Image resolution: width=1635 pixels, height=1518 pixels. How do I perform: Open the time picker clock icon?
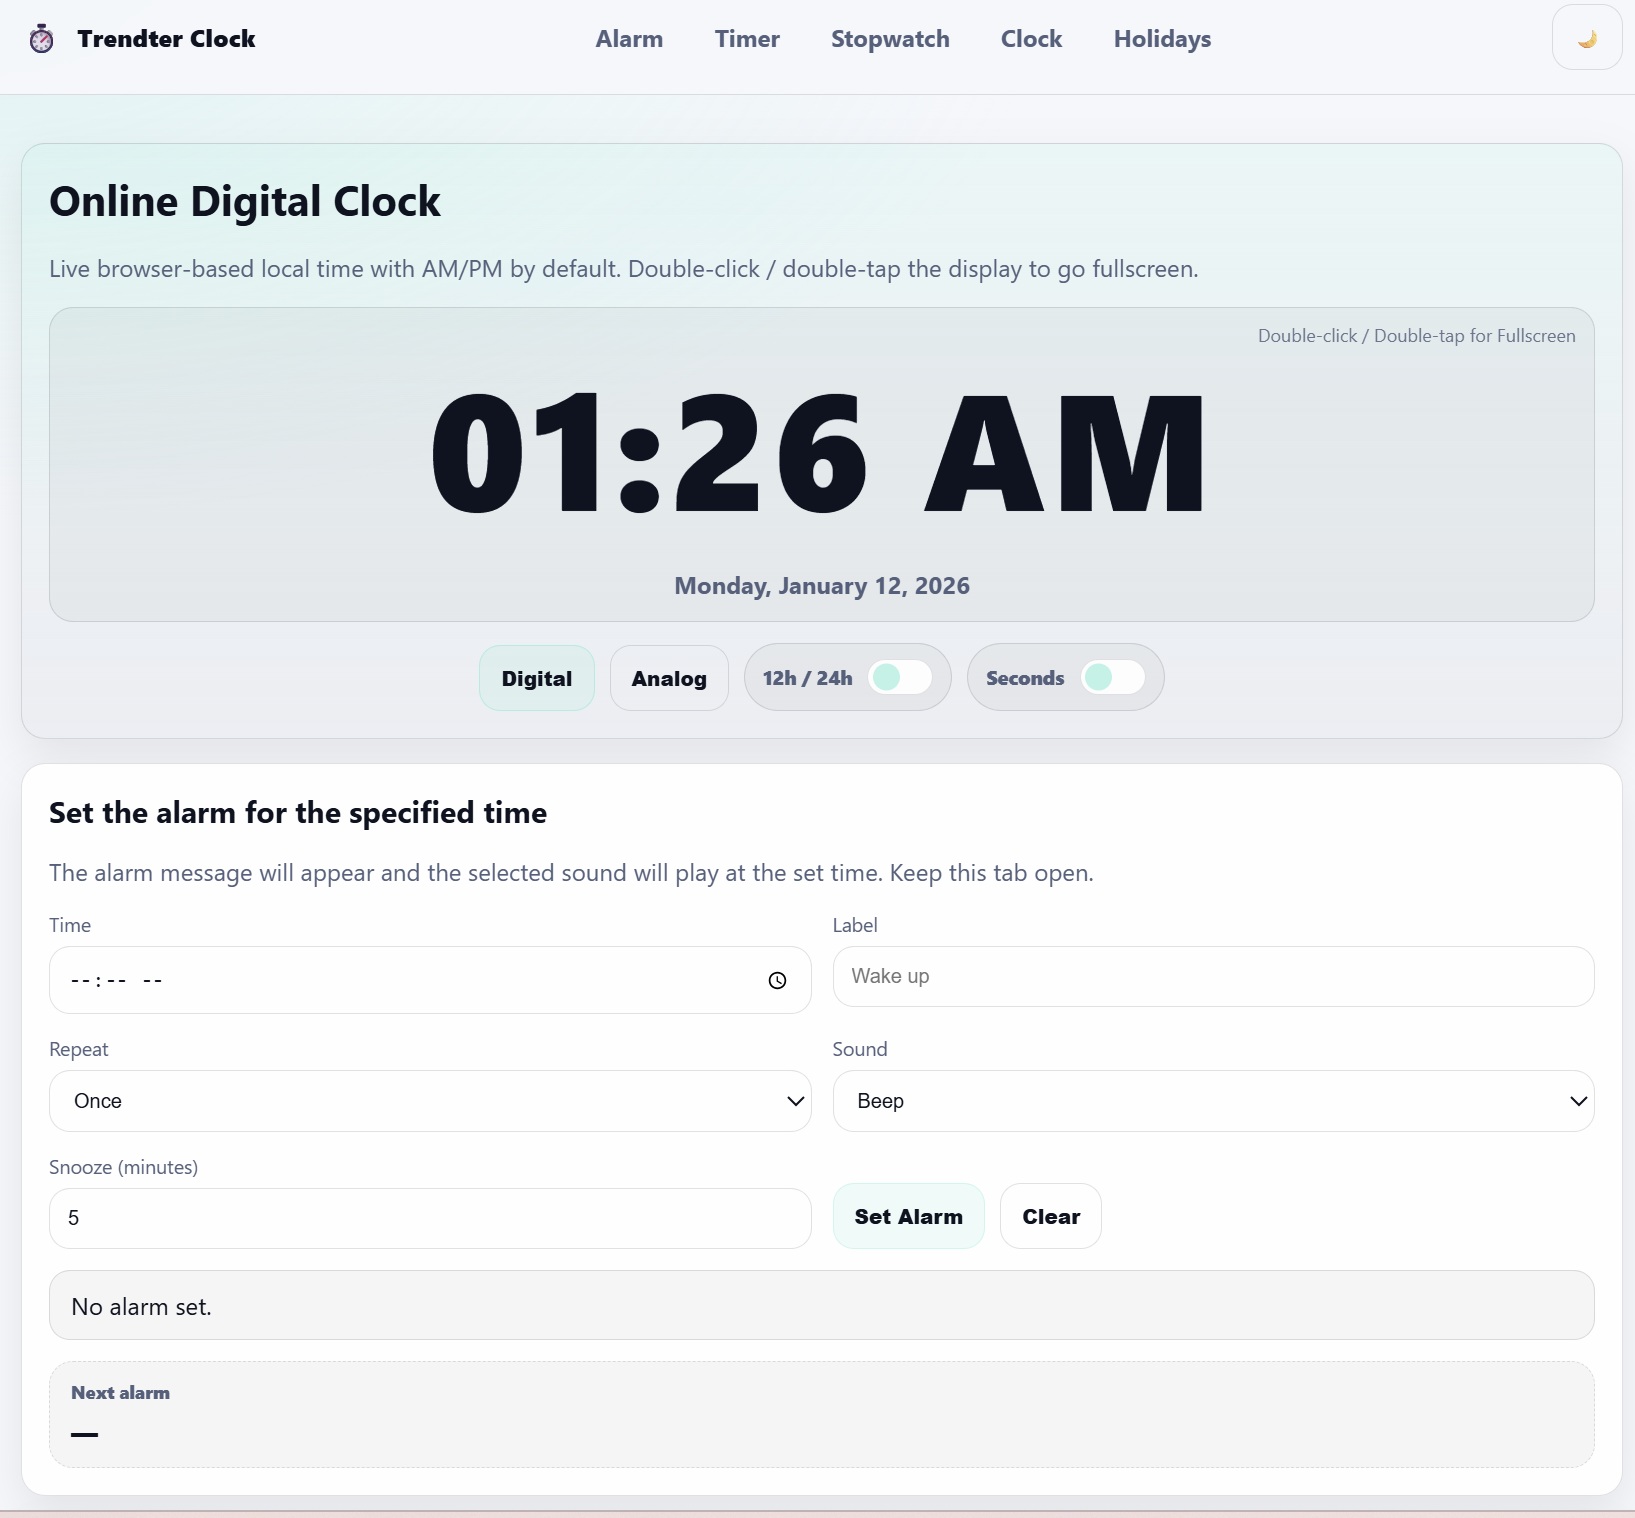pyautogui.click(x=777, y=980)
